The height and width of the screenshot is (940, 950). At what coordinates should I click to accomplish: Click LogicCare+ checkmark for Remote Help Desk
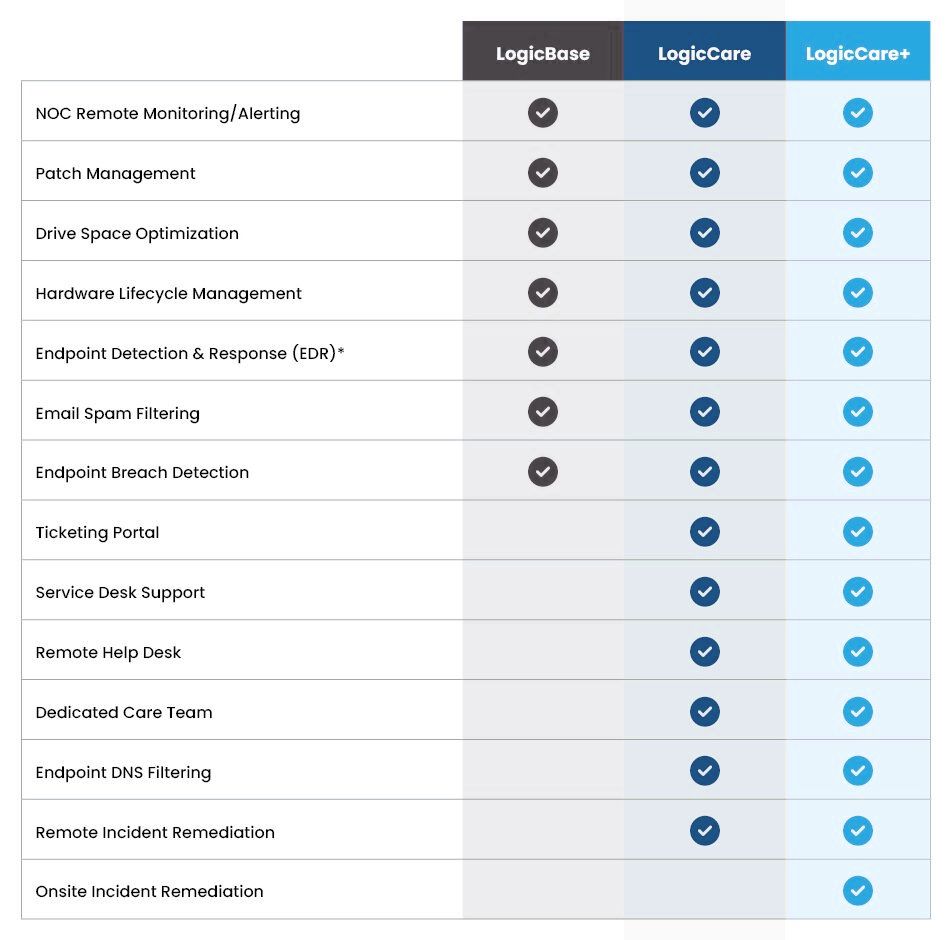857,652
